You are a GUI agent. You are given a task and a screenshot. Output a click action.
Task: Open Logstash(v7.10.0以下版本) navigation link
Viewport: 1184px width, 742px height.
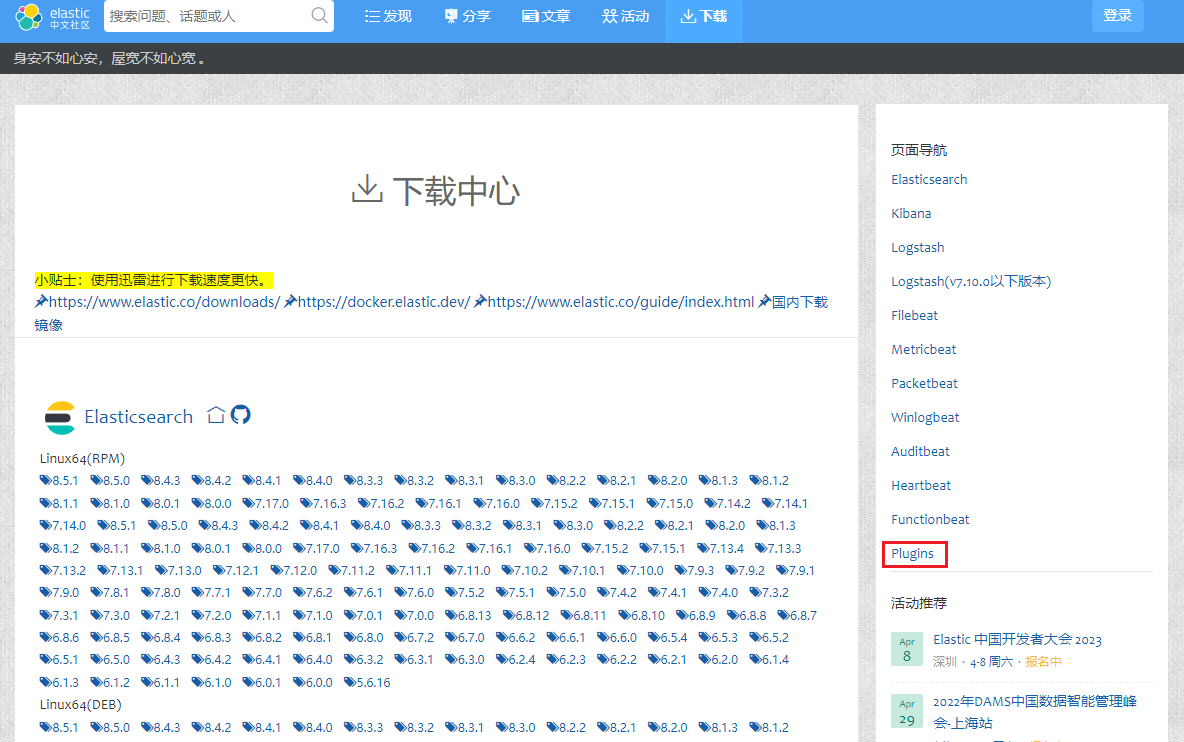[971, 282]
